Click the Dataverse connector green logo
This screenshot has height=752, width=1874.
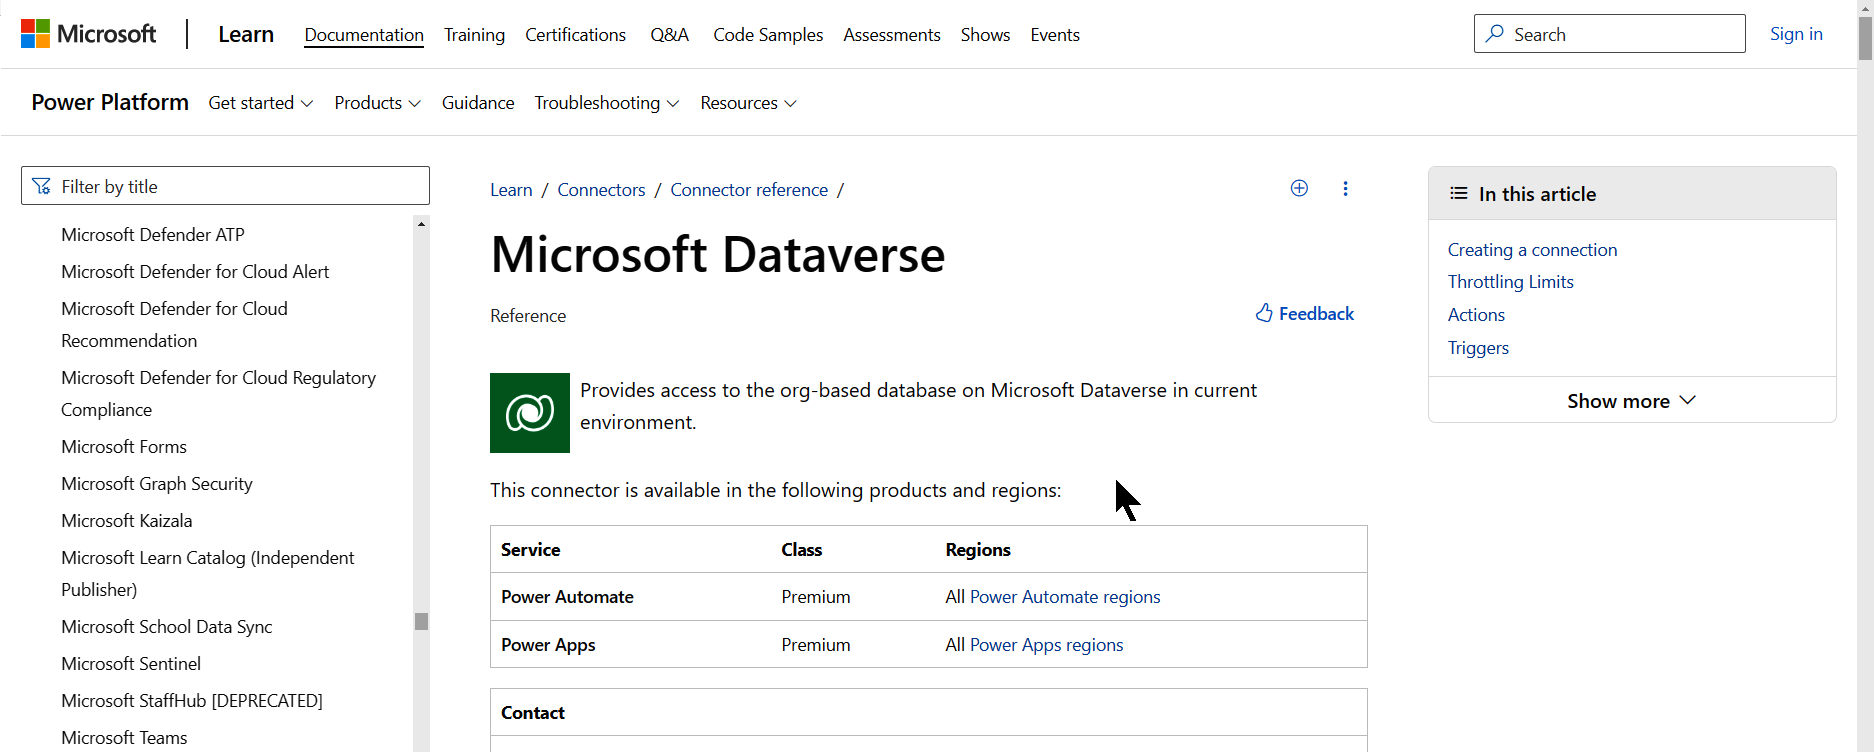coord(530,413)
